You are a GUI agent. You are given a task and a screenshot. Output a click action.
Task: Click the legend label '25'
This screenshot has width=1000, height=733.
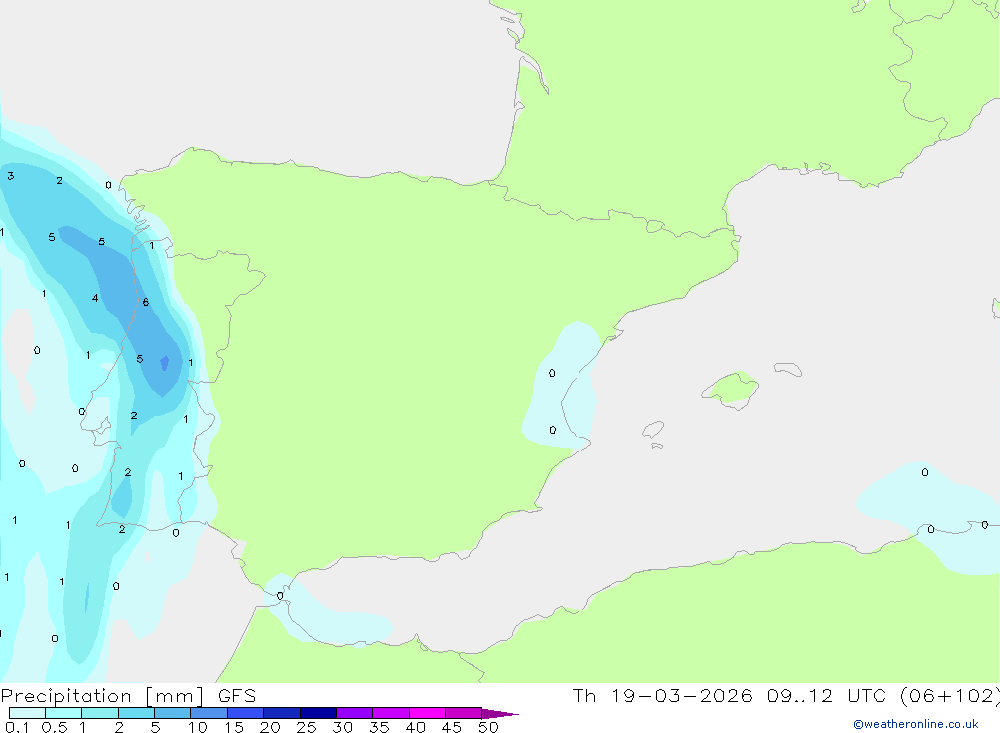[306, 727]
